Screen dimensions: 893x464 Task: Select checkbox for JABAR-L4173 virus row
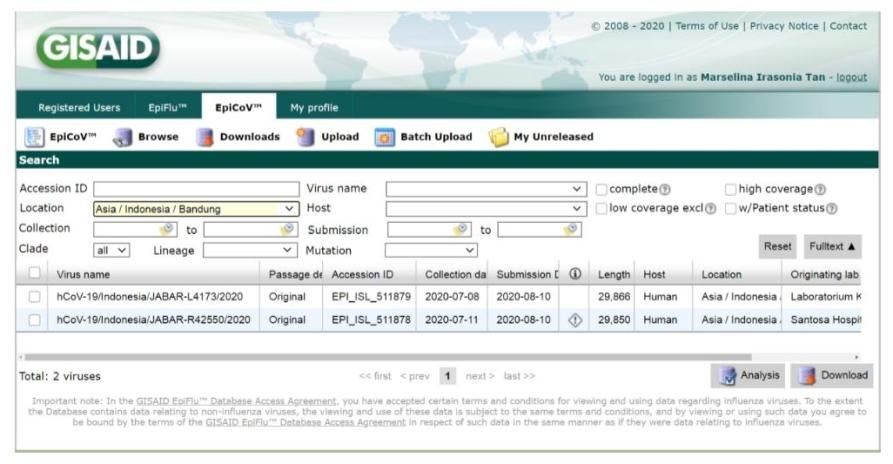click(35, 297)
